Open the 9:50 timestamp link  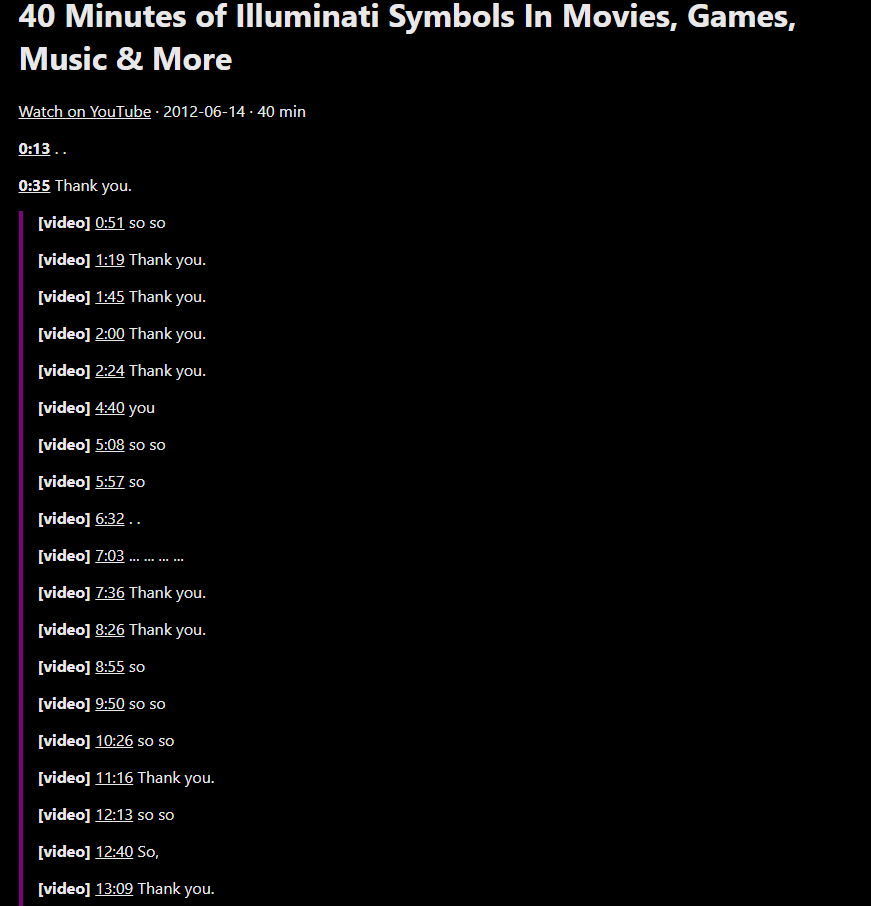[x=110, y=703]
